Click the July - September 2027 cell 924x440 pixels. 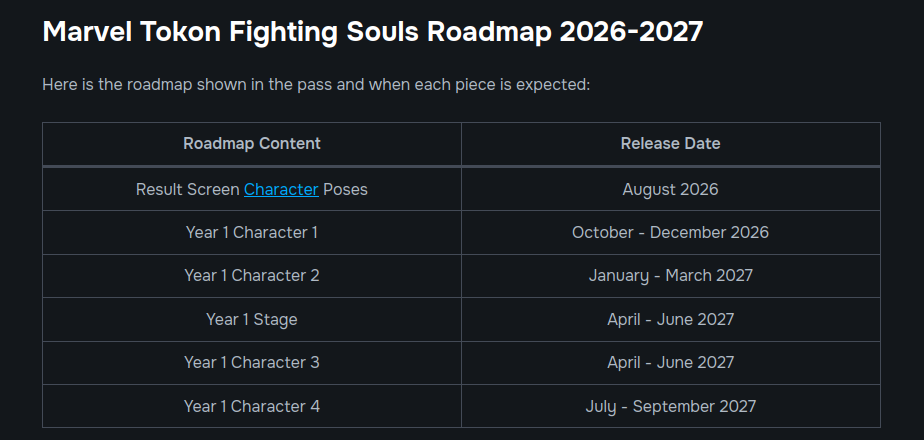[671, 406]
